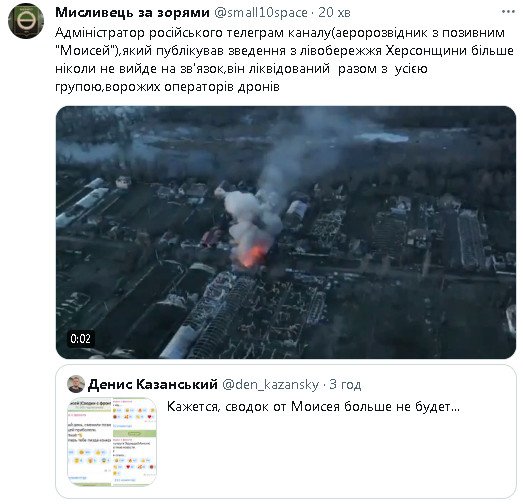Click the @den_kazansky handle
Viewport: 523px width, 504px height.
pyautogui.click(x=271, y=385)
